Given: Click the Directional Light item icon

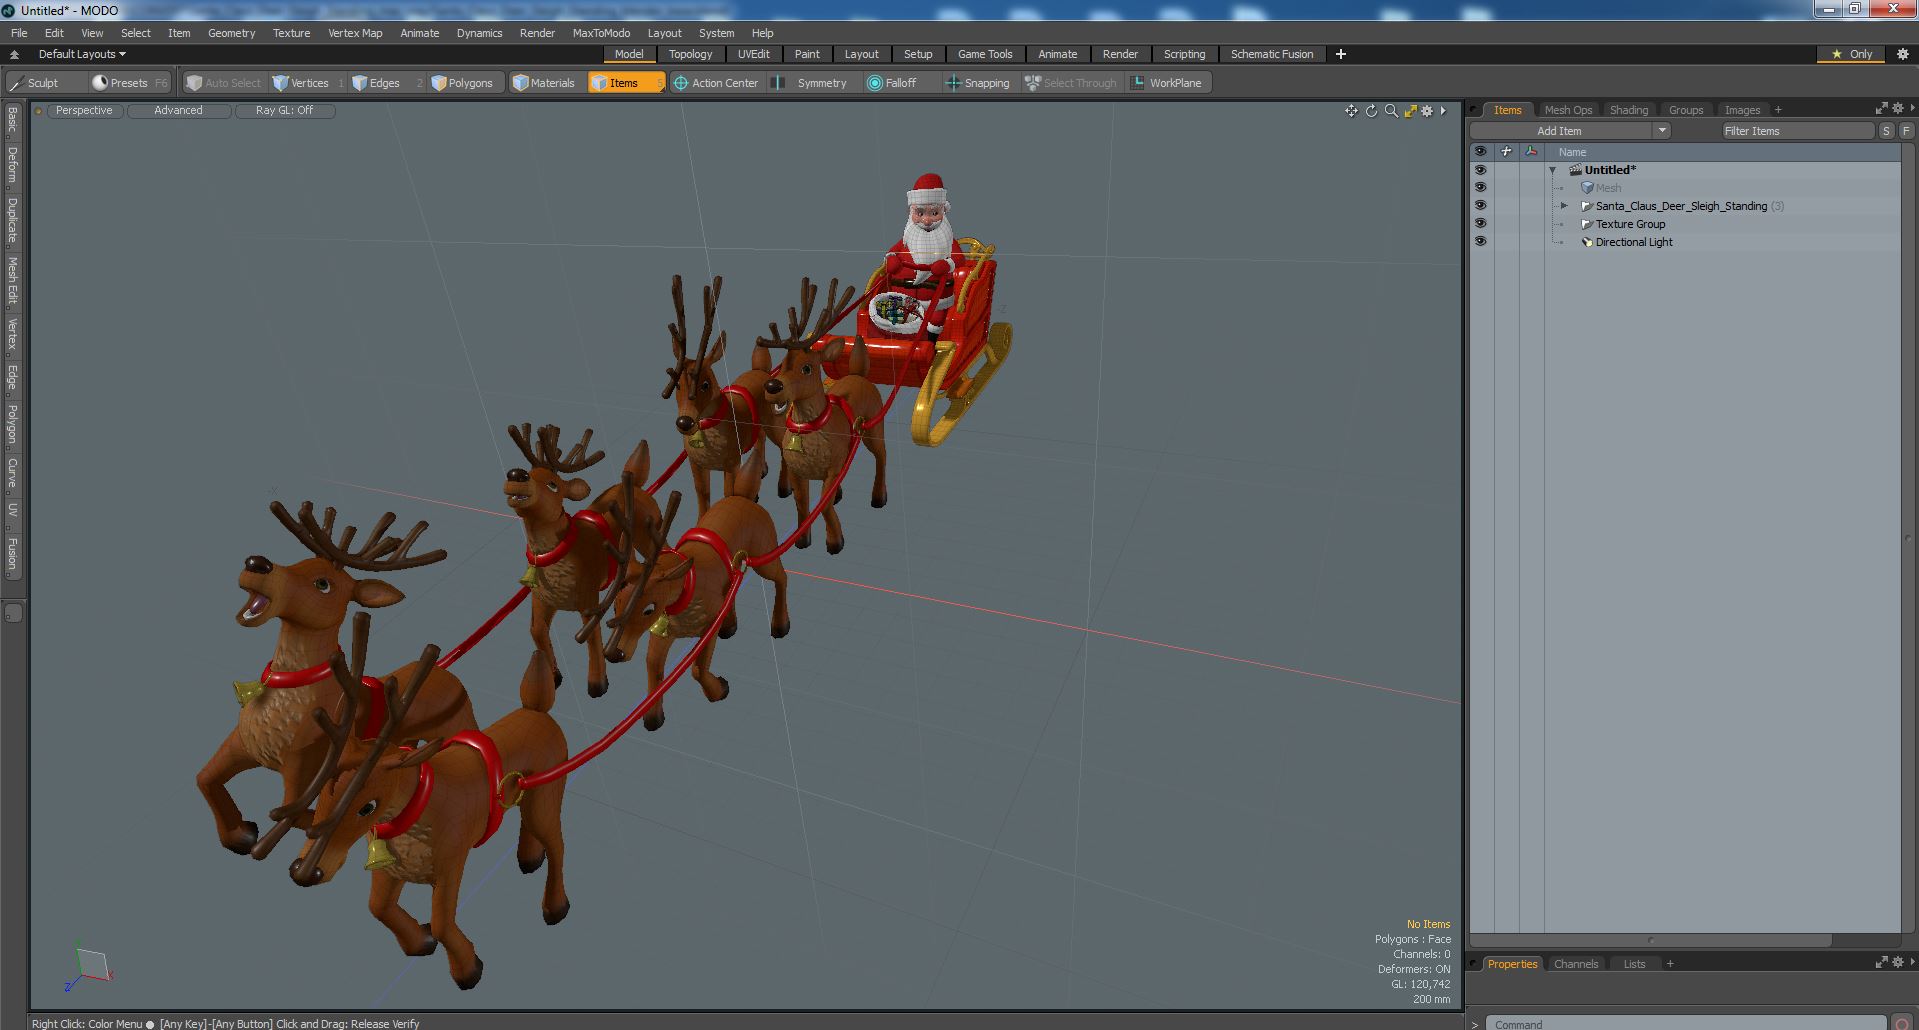Looking at the screenshot, I should [x=1586, y=242].
